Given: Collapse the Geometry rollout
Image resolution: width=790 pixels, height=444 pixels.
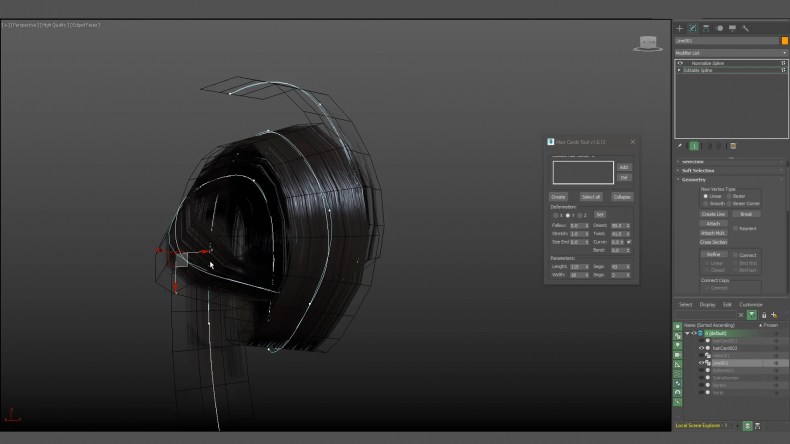Looking at the screenshot, I should coord(694,179).
